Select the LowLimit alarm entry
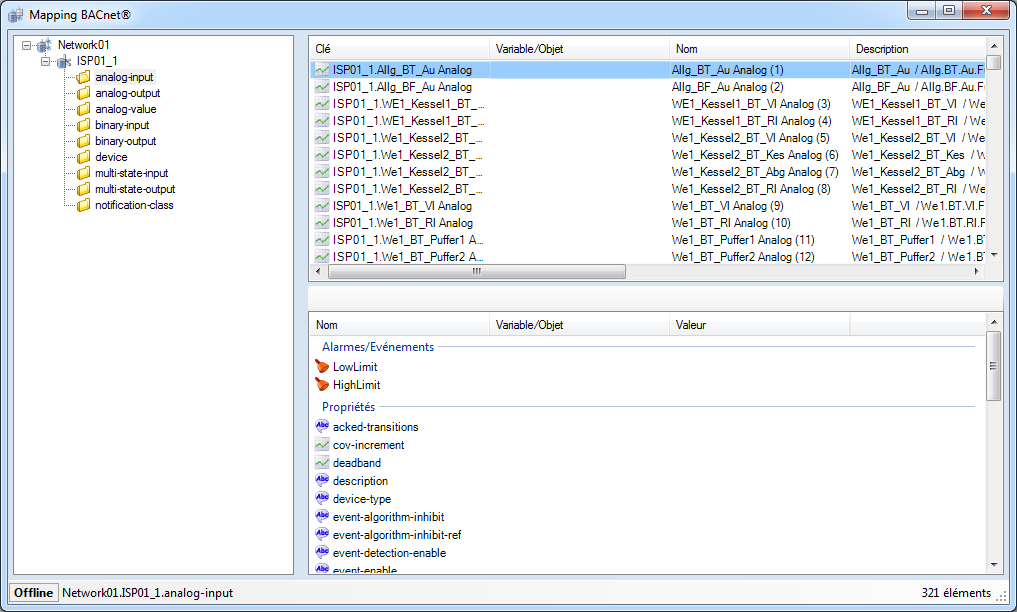 click(x=355, y=367)
